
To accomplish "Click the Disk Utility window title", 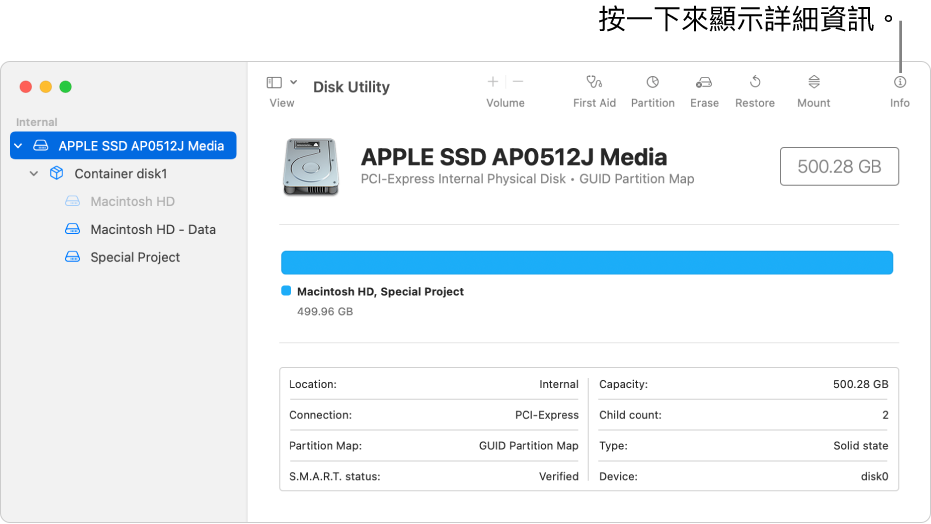I will pyautogui.click(x=352, y=87).
